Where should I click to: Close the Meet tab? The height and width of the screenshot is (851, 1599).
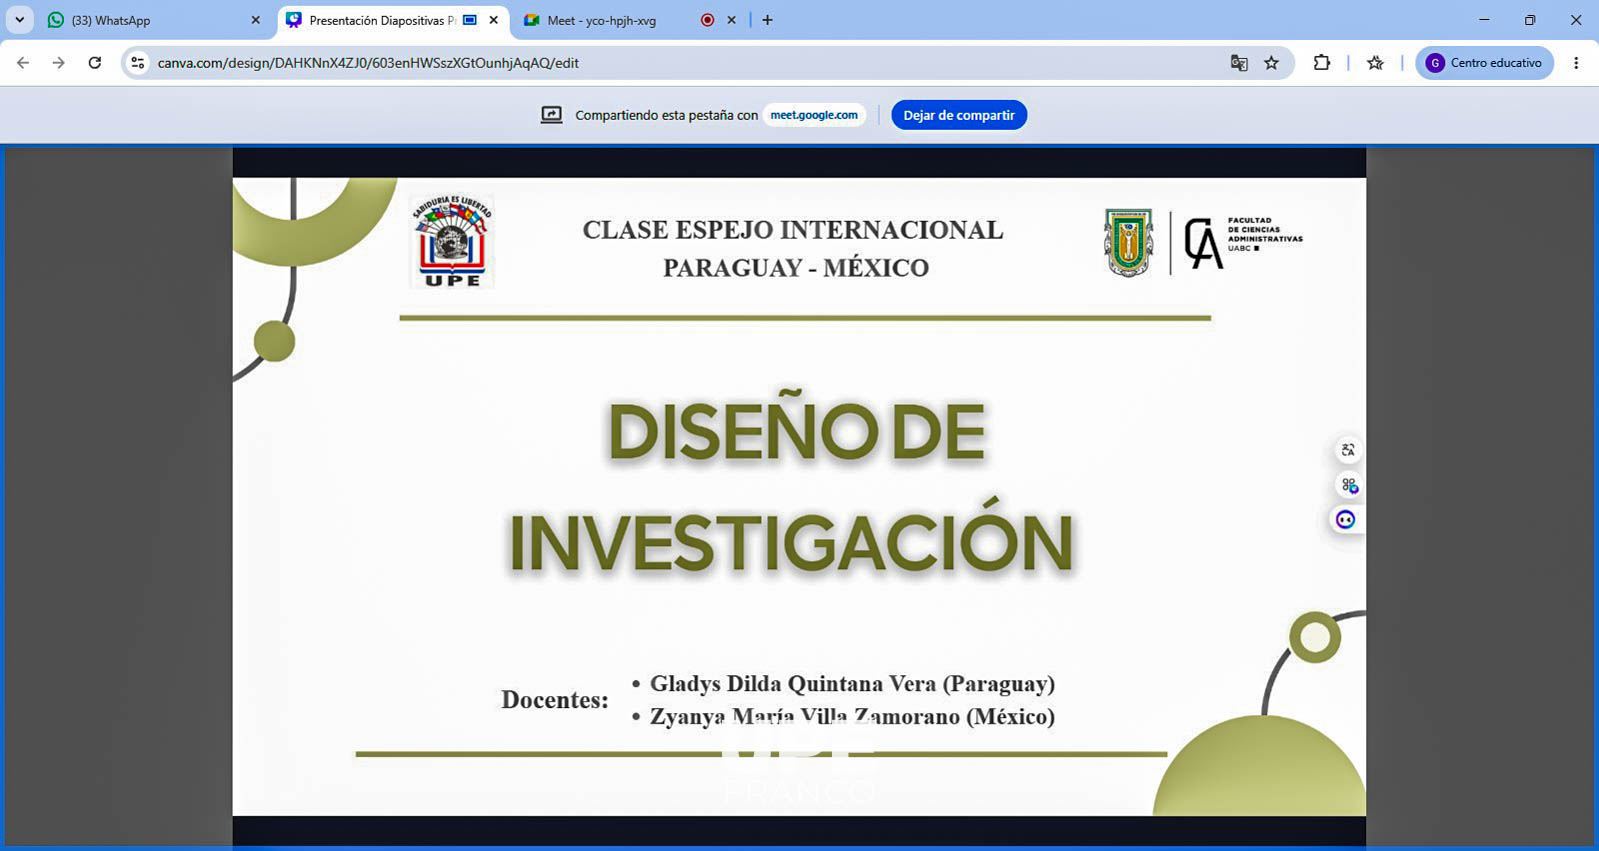click(731, 20)
